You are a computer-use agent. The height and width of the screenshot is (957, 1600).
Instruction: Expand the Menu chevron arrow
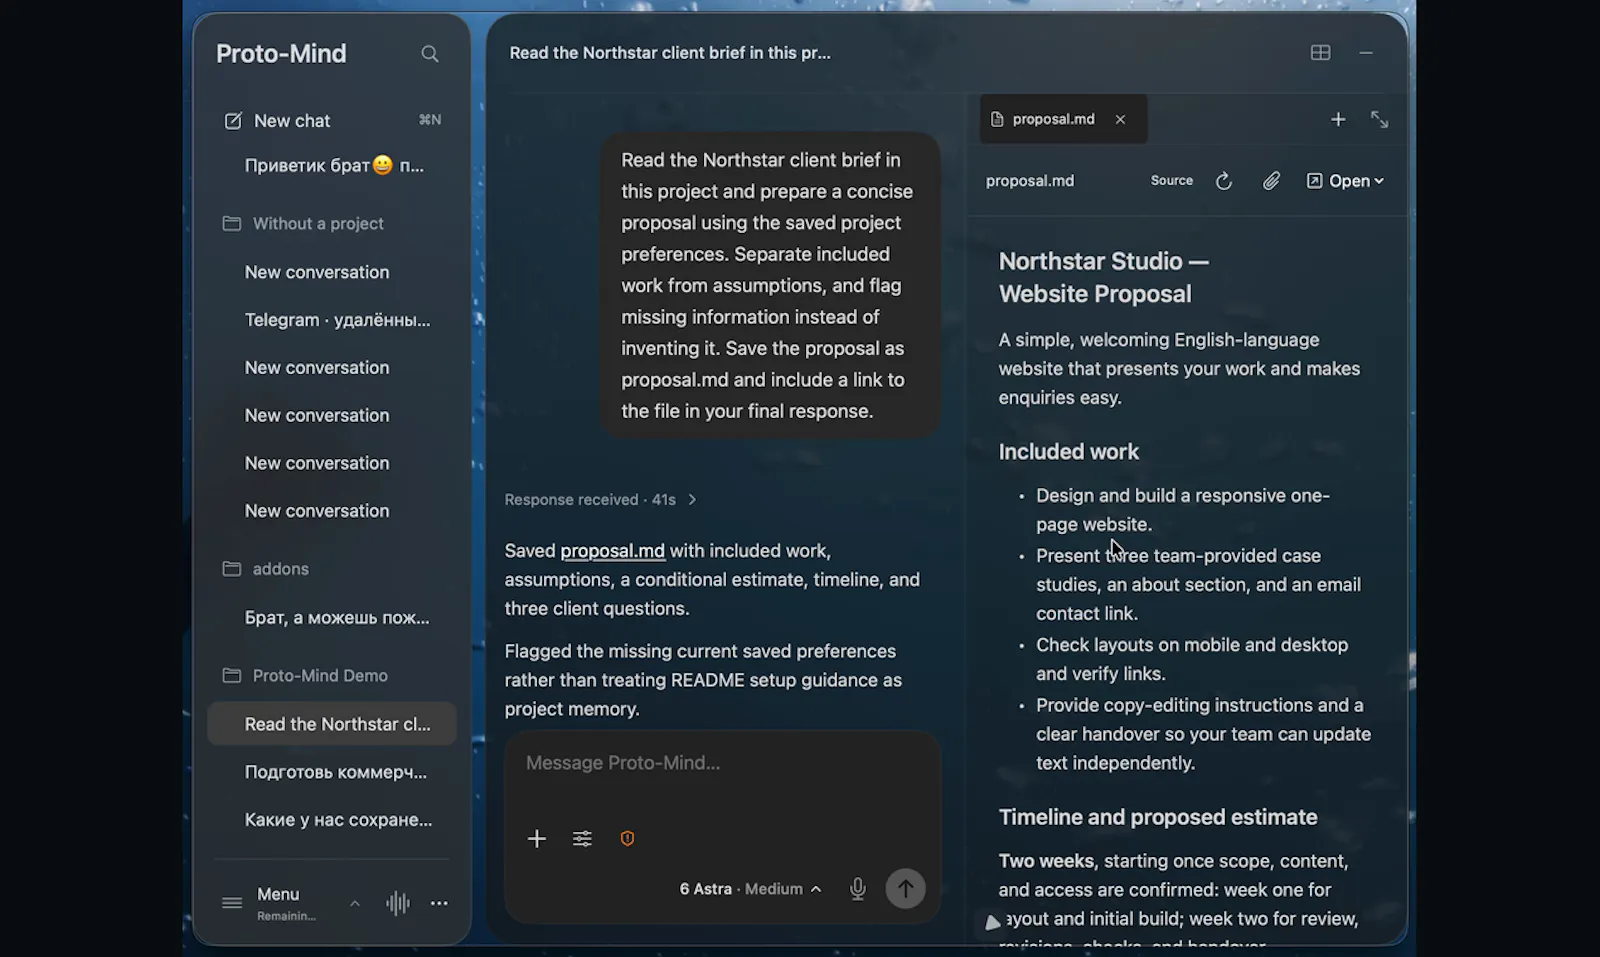(355, 903)
